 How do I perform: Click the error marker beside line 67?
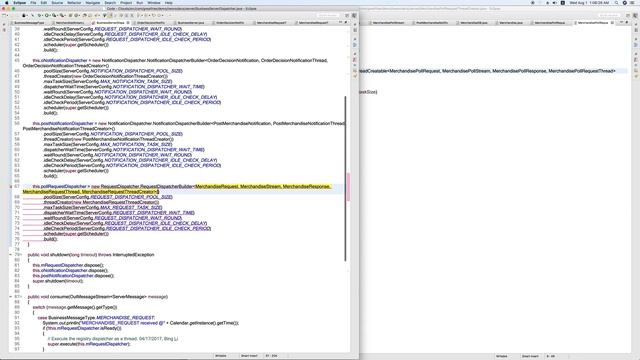point(11,187)
